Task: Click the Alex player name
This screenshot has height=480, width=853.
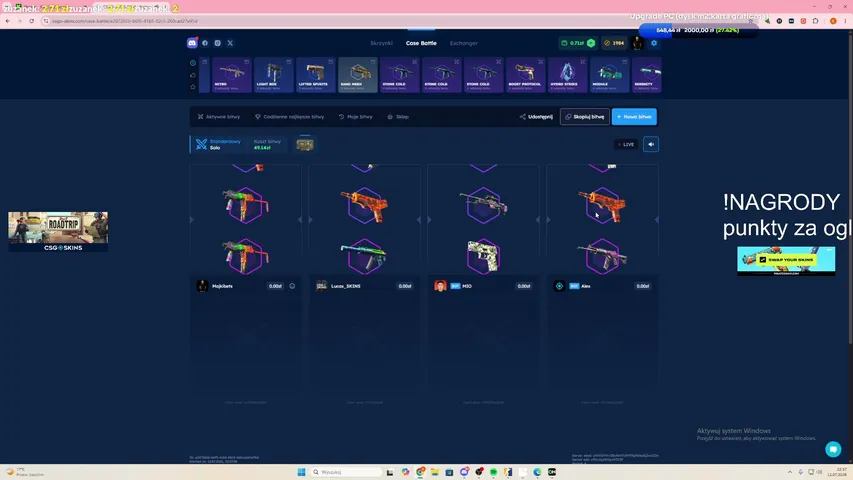Action: click(x=585, y=286)
